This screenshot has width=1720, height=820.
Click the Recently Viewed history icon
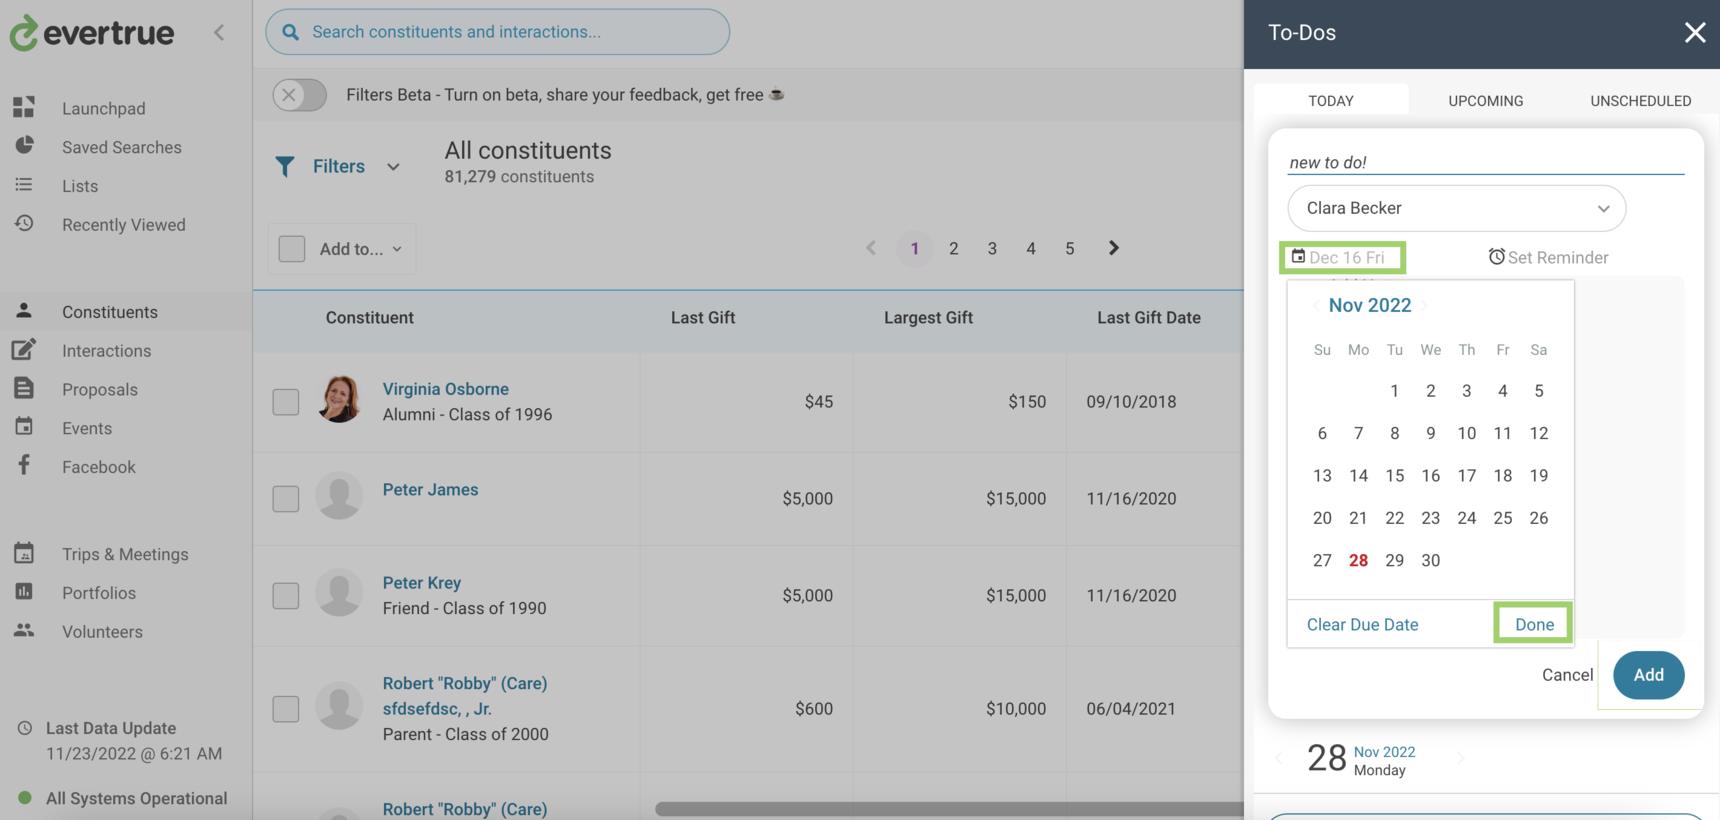point(24,224)
